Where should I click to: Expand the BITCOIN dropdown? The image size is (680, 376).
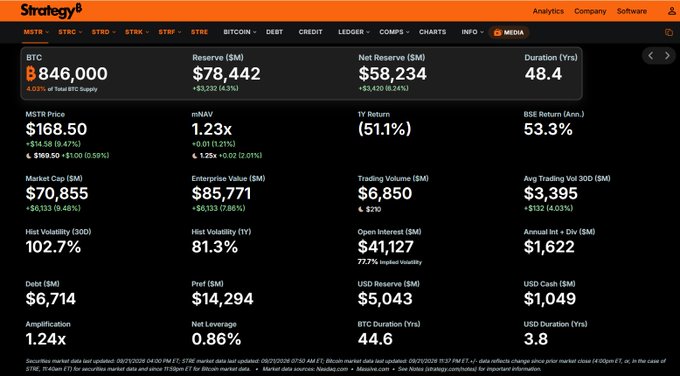(239, 32)
